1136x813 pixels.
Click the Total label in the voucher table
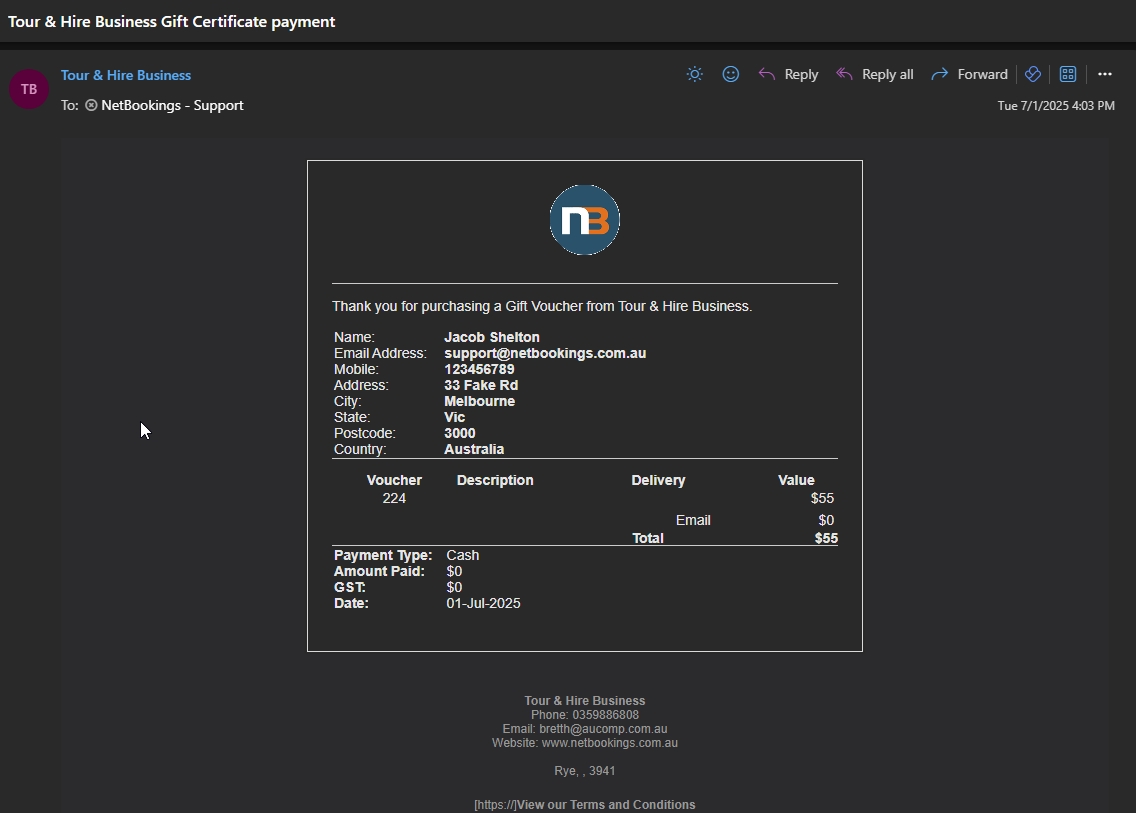pyautogui.click(x=648, y=538)
